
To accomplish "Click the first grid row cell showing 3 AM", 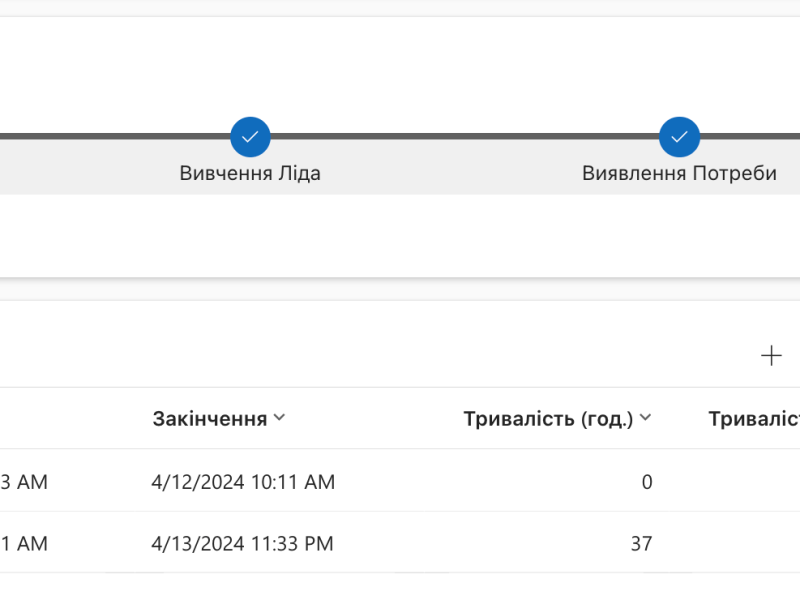I will [22, 482].
